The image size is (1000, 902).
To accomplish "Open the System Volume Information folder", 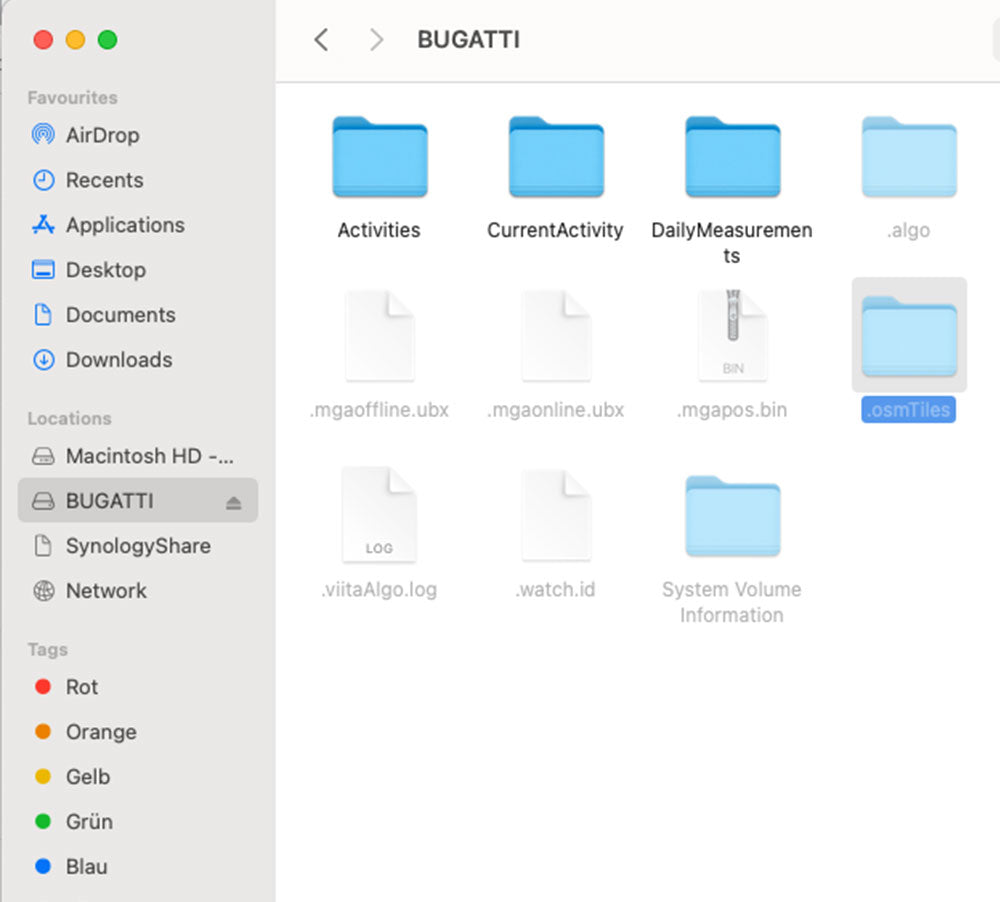I will 732,516.
